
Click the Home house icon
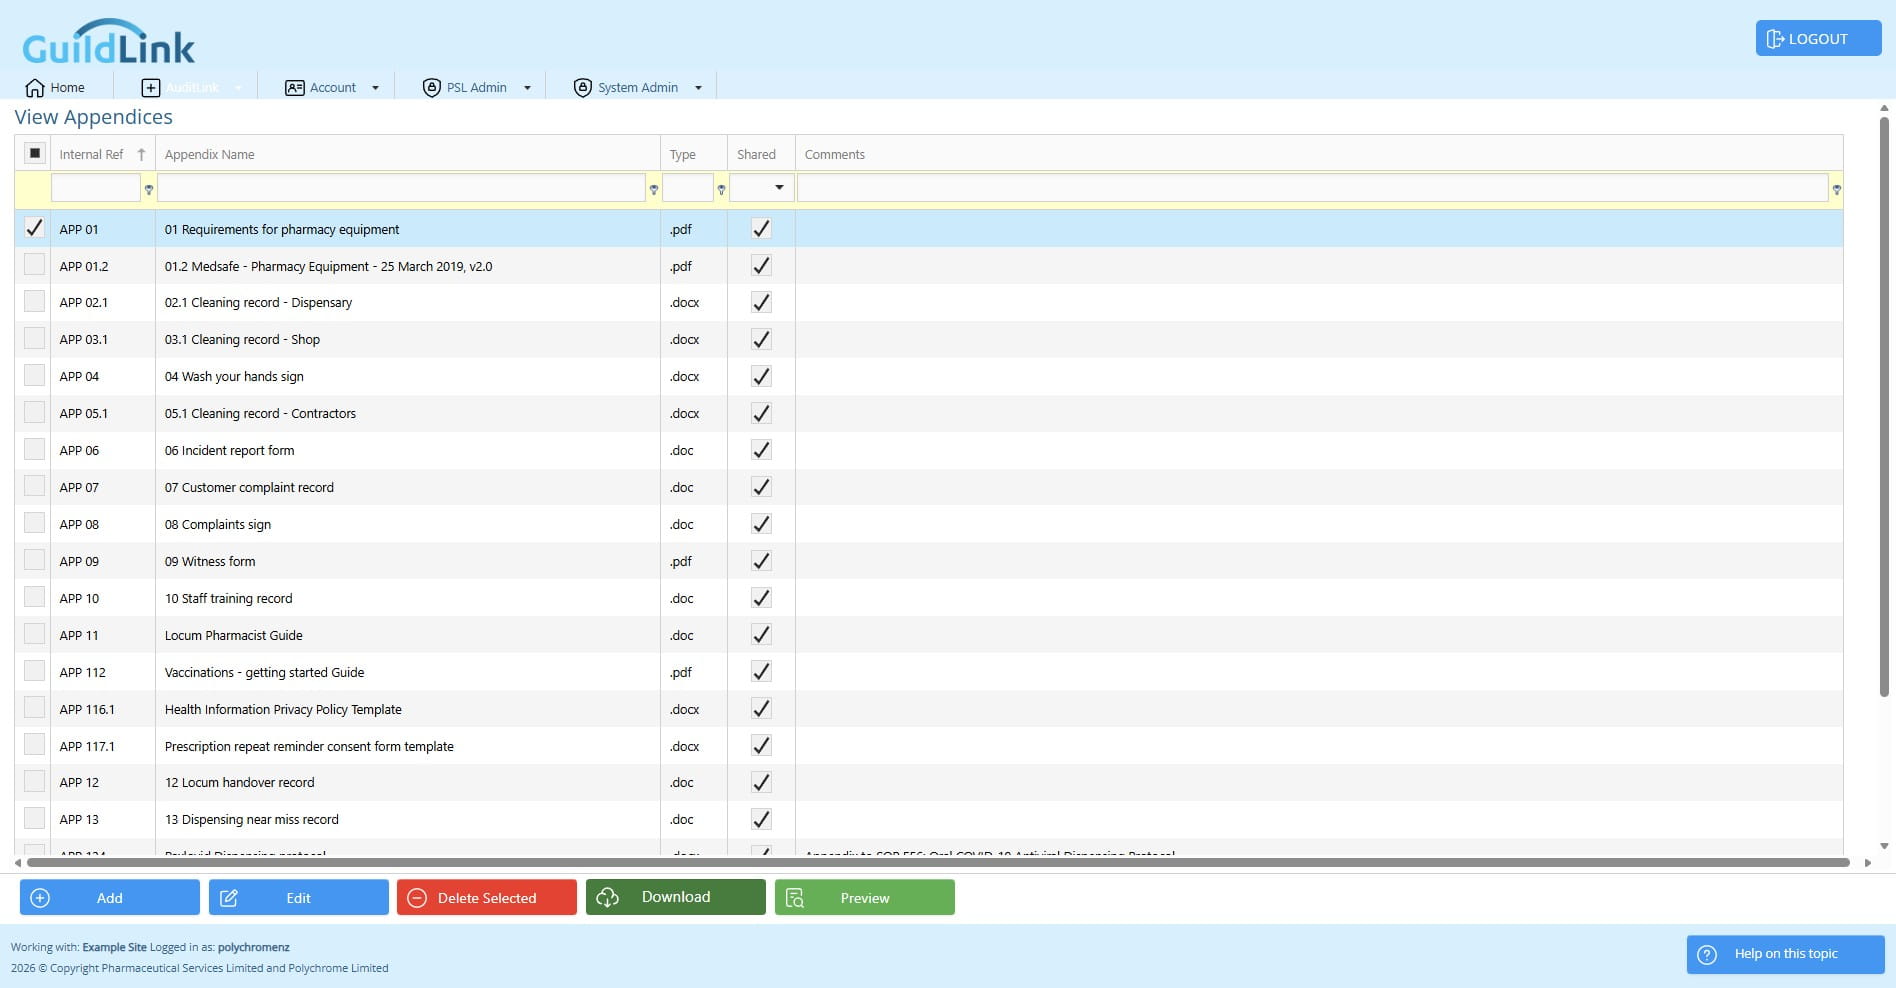(35, 88)
